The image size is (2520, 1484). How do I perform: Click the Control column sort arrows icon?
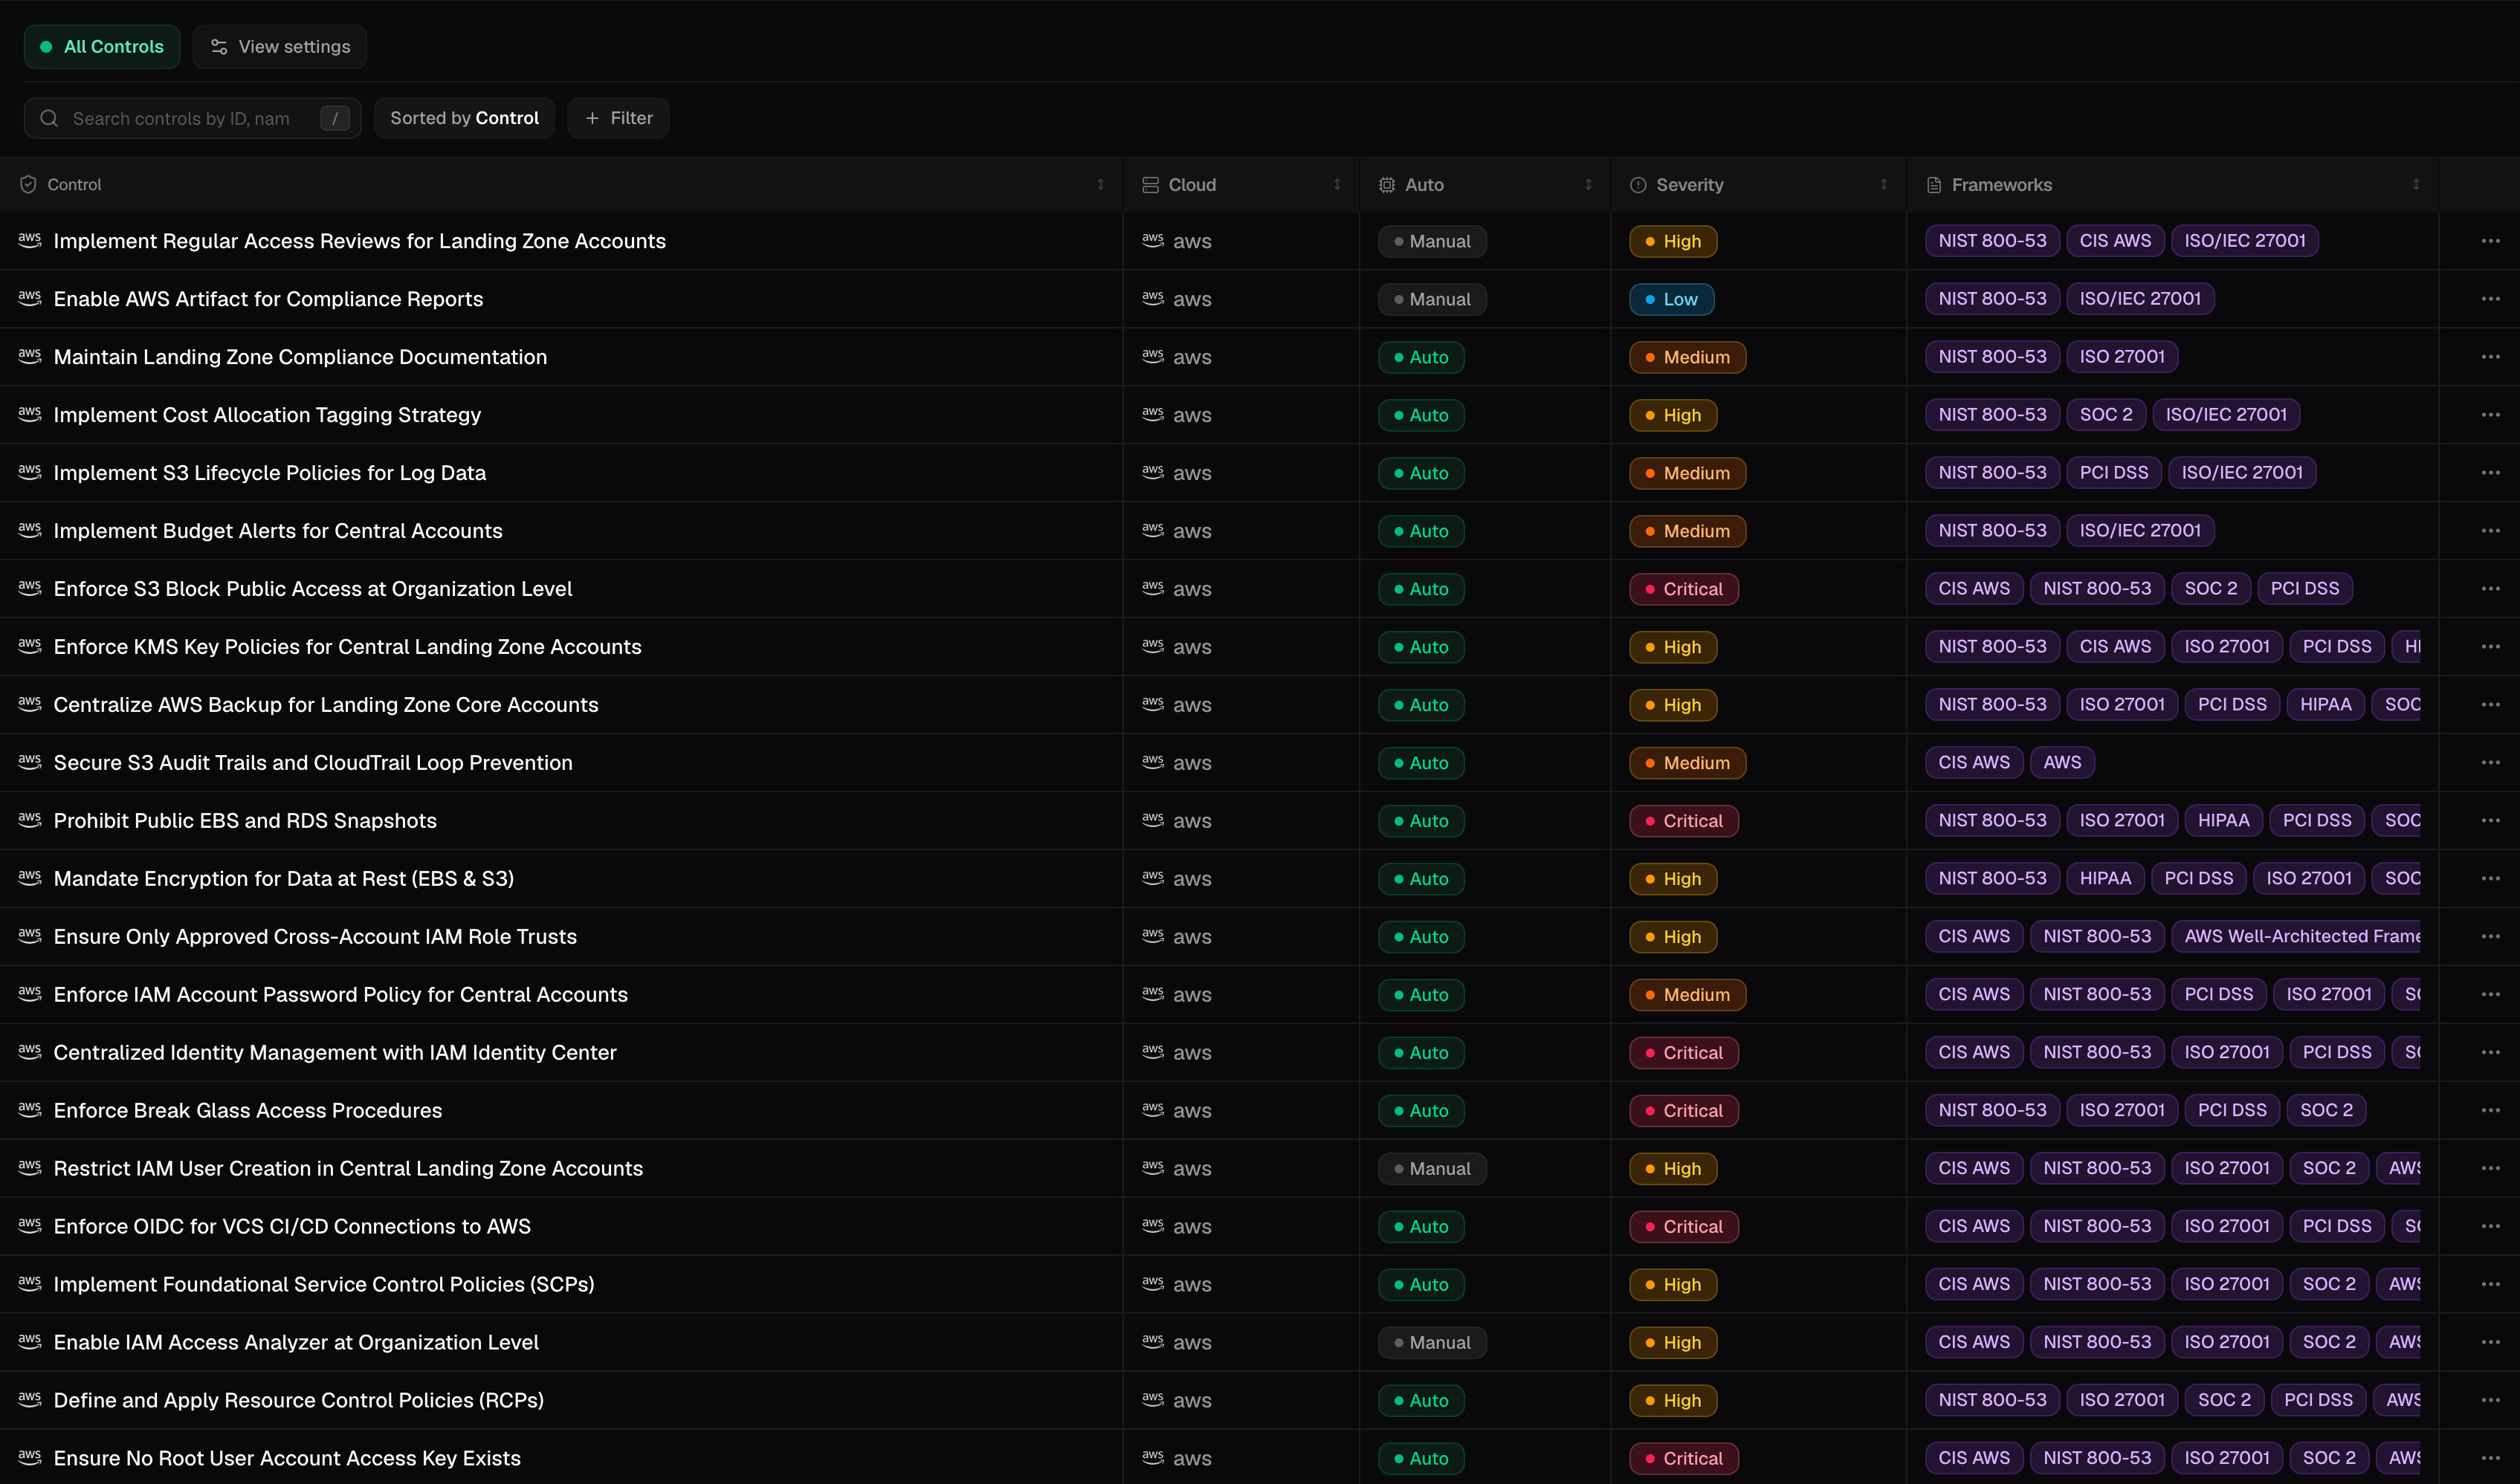pyautogui.click(x=1100, y=185)
